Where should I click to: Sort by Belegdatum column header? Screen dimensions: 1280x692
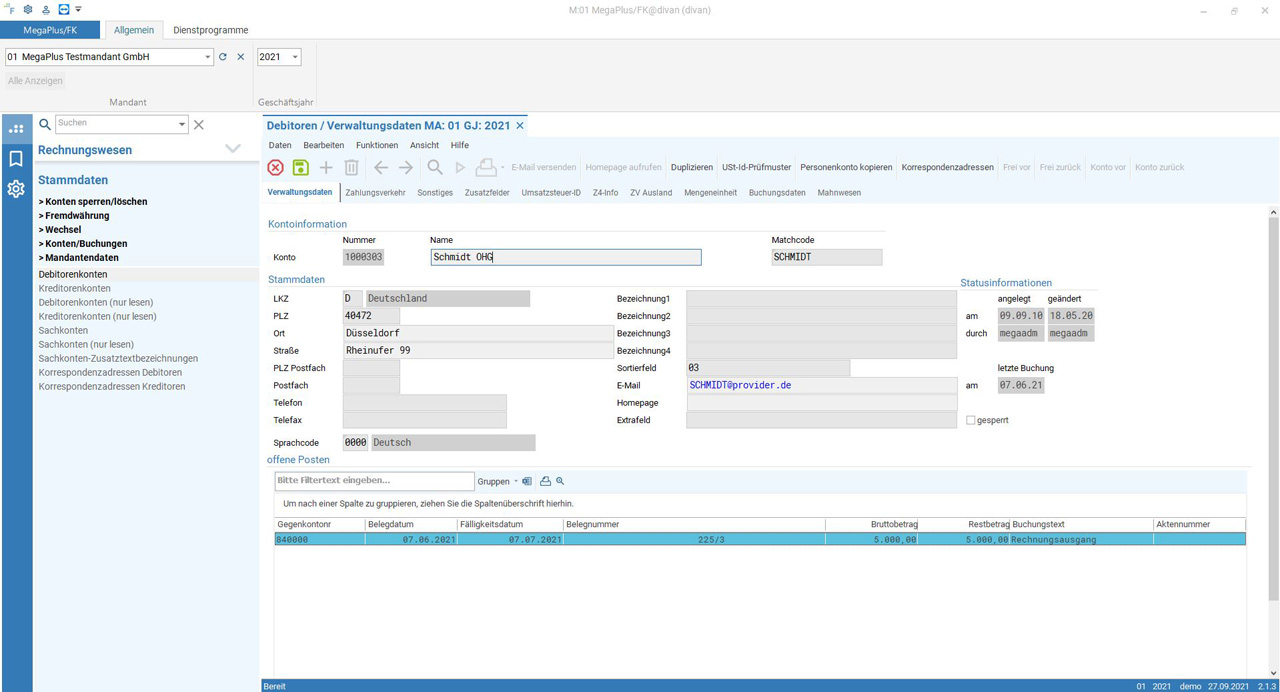pyautogui.click(x=409, y=524)
